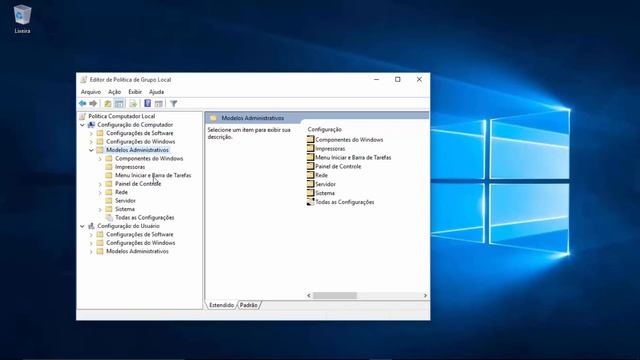Click Todas as Configurações icon in the tree

point(109,218)
